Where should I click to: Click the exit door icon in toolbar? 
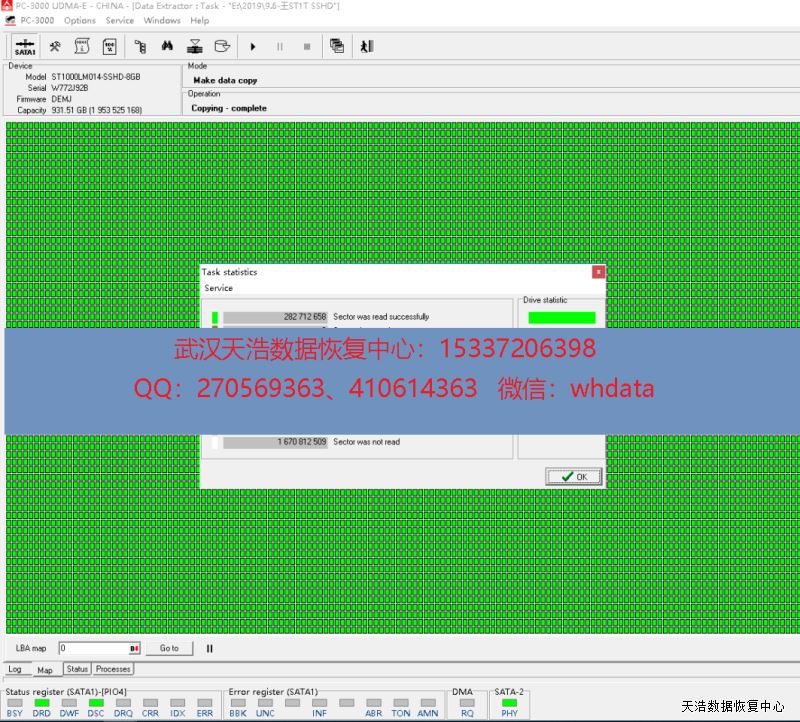tap(366, 46)
